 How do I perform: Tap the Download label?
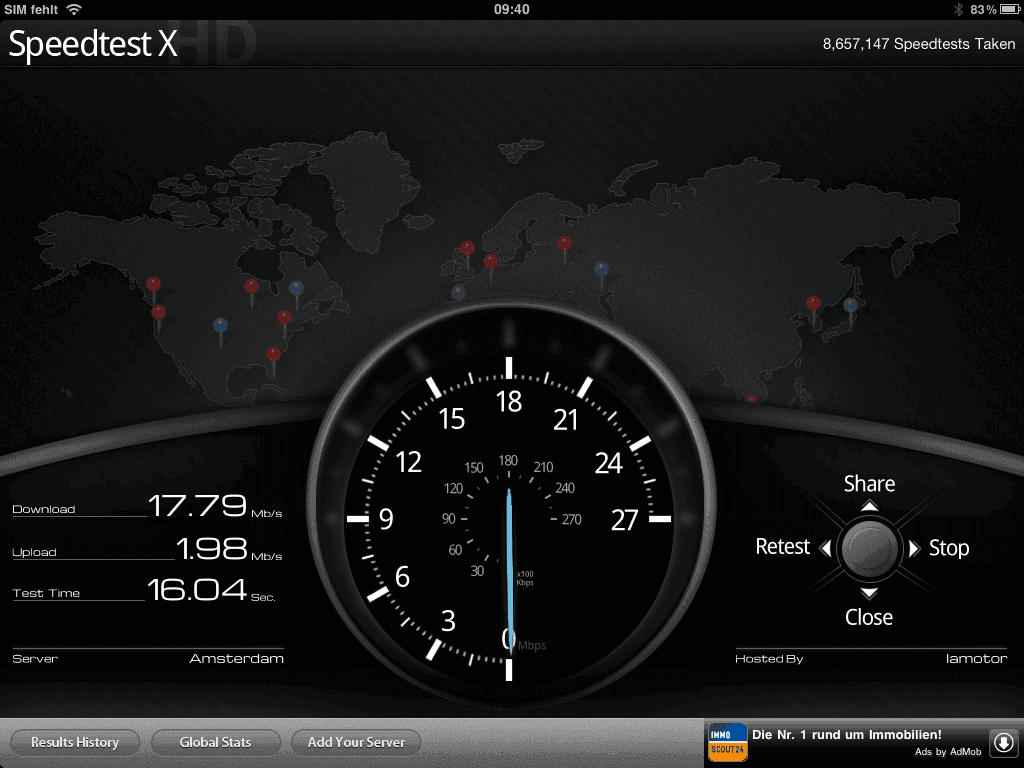tap(44, 509)
